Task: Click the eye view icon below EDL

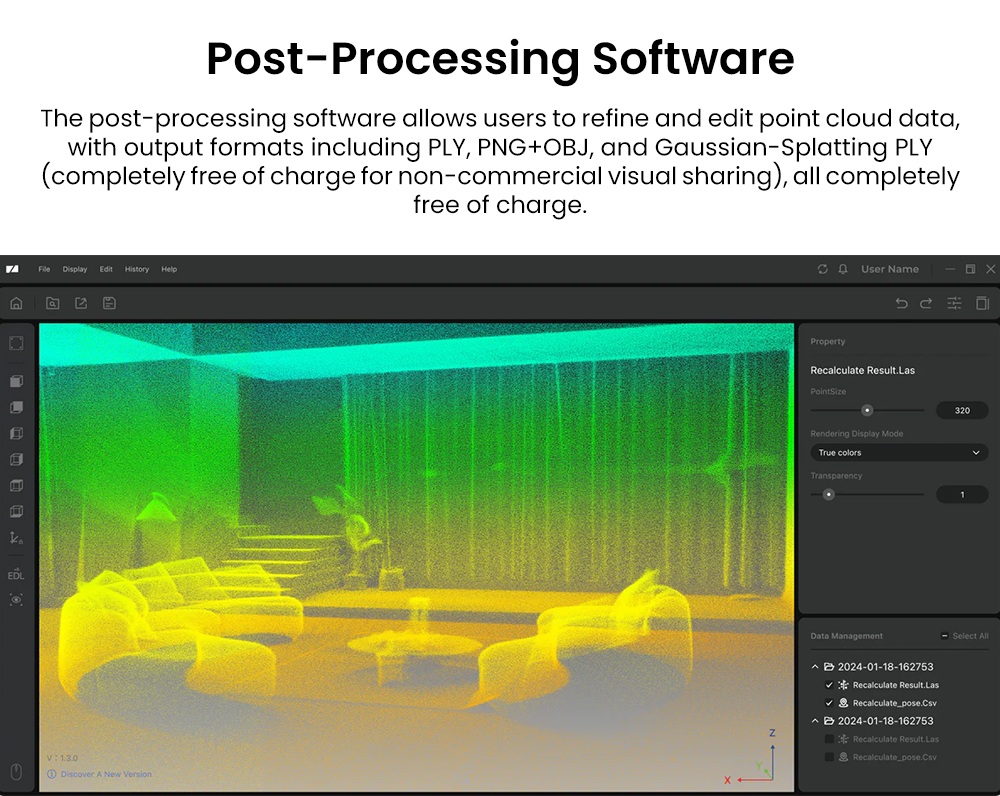Action: click(15, 600)
